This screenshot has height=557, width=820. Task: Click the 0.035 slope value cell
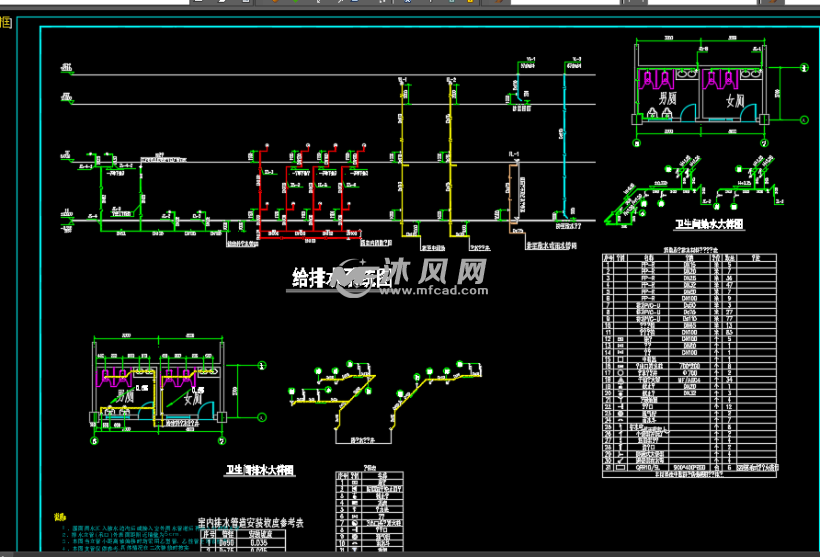259,543
